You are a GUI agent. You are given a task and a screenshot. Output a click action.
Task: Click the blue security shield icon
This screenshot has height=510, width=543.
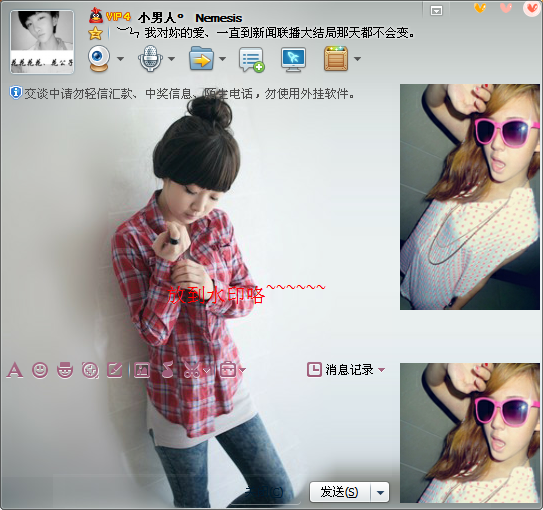point(16,93)
